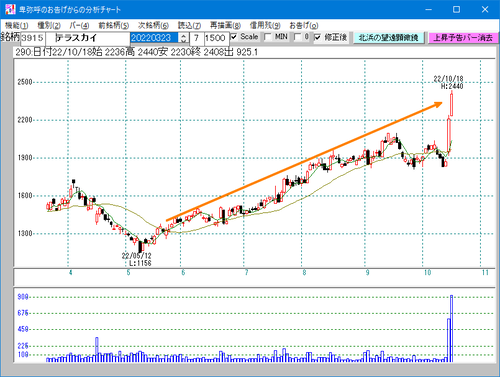Screen dimensions: 500x377
Task: Open the 信用残(9) menu
Action: [265, 25]
